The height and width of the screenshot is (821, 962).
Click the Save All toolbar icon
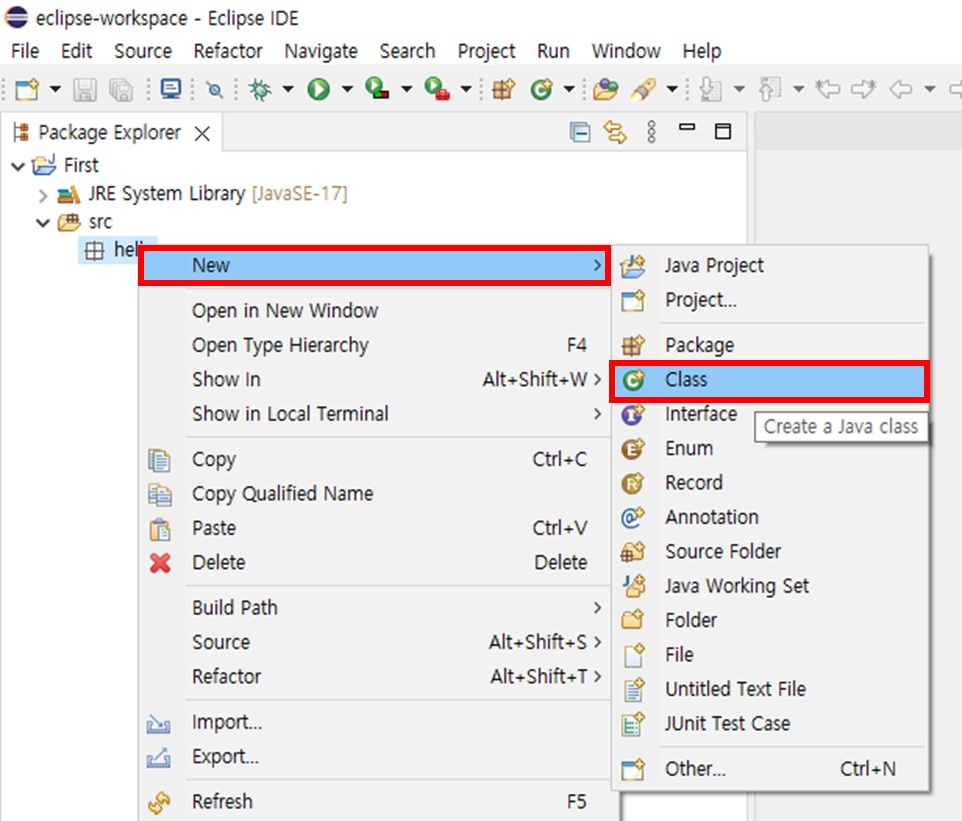click(121, 90)
